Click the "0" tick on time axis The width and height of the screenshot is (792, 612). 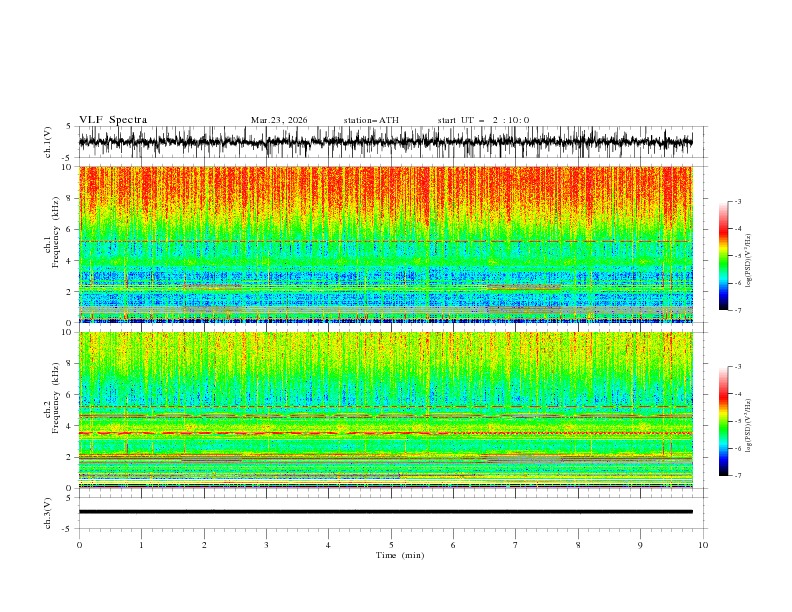tap(79, 545)
